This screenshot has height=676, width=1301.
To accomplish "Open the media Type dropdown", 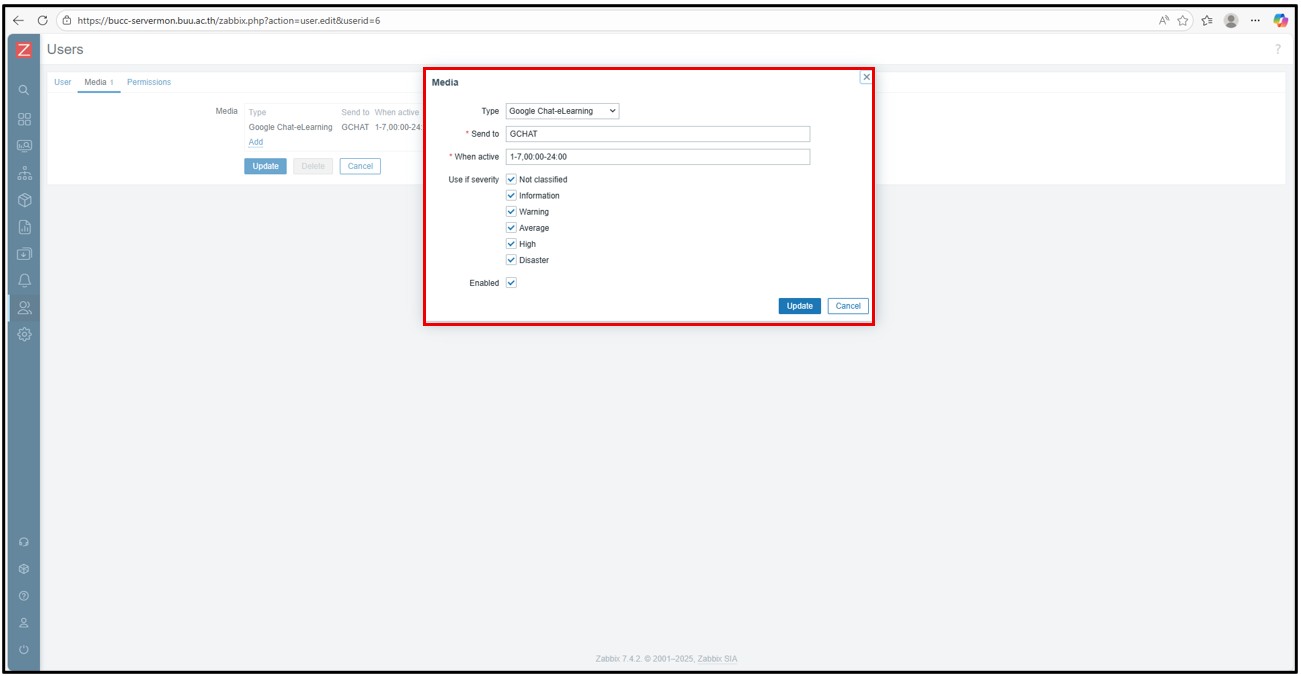I will point(562,111).
